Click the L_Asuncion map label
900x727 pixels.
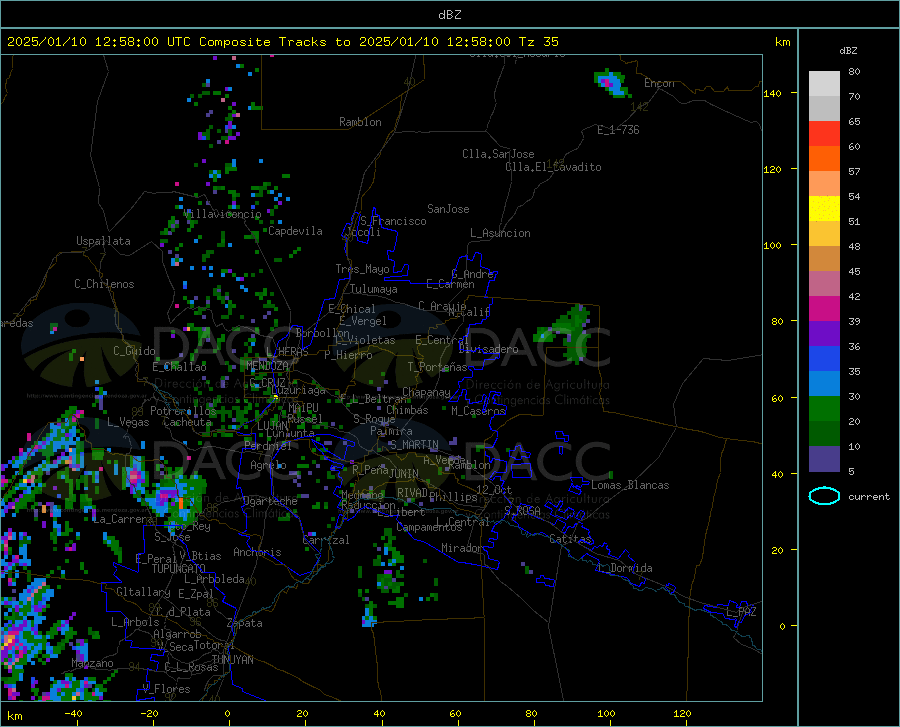click(500, 233)
